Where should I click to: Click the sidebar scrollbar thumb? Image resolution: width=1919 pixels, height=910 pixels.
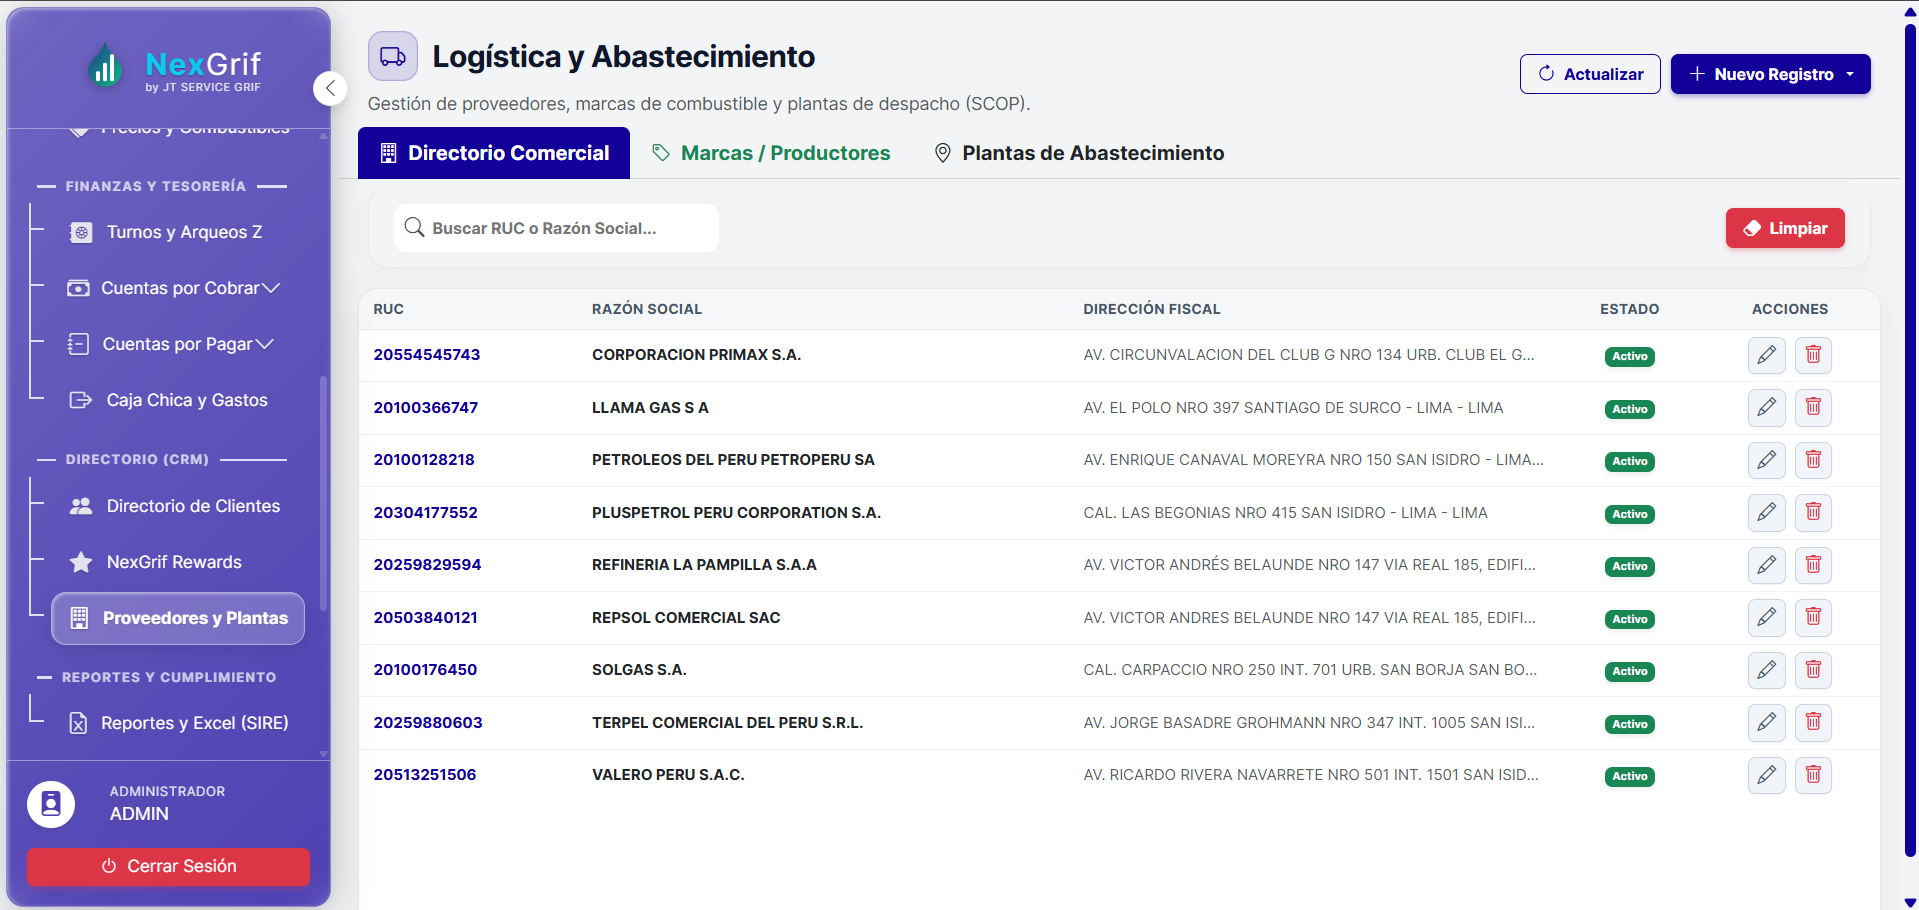pyautogui.click(x=323, y=493)
